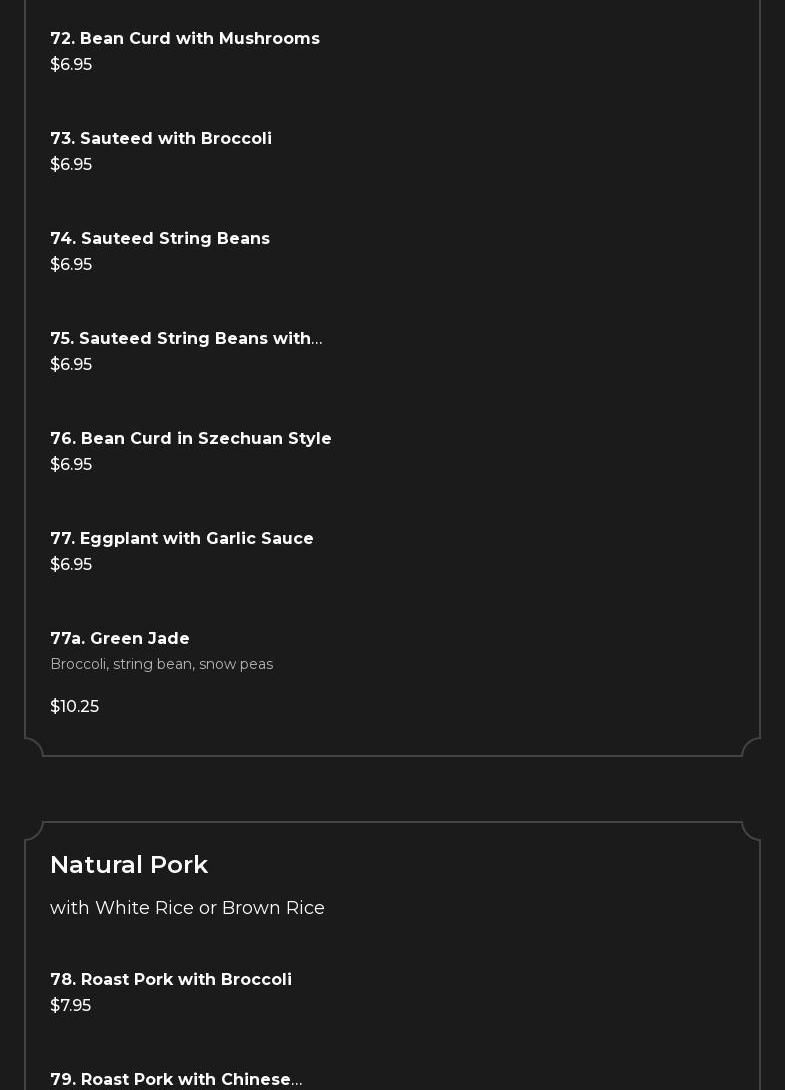The width and height of the screenshot is (785, 1090).
Task: Click the price below Sauteed with Broccoli
Action: click(71, 164)
